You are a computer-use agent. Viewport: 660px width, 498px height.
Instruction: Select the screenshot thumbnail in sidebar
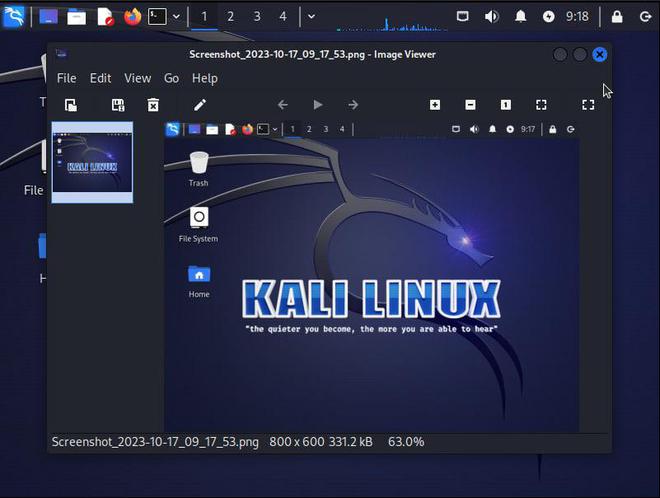pos(92,162)
